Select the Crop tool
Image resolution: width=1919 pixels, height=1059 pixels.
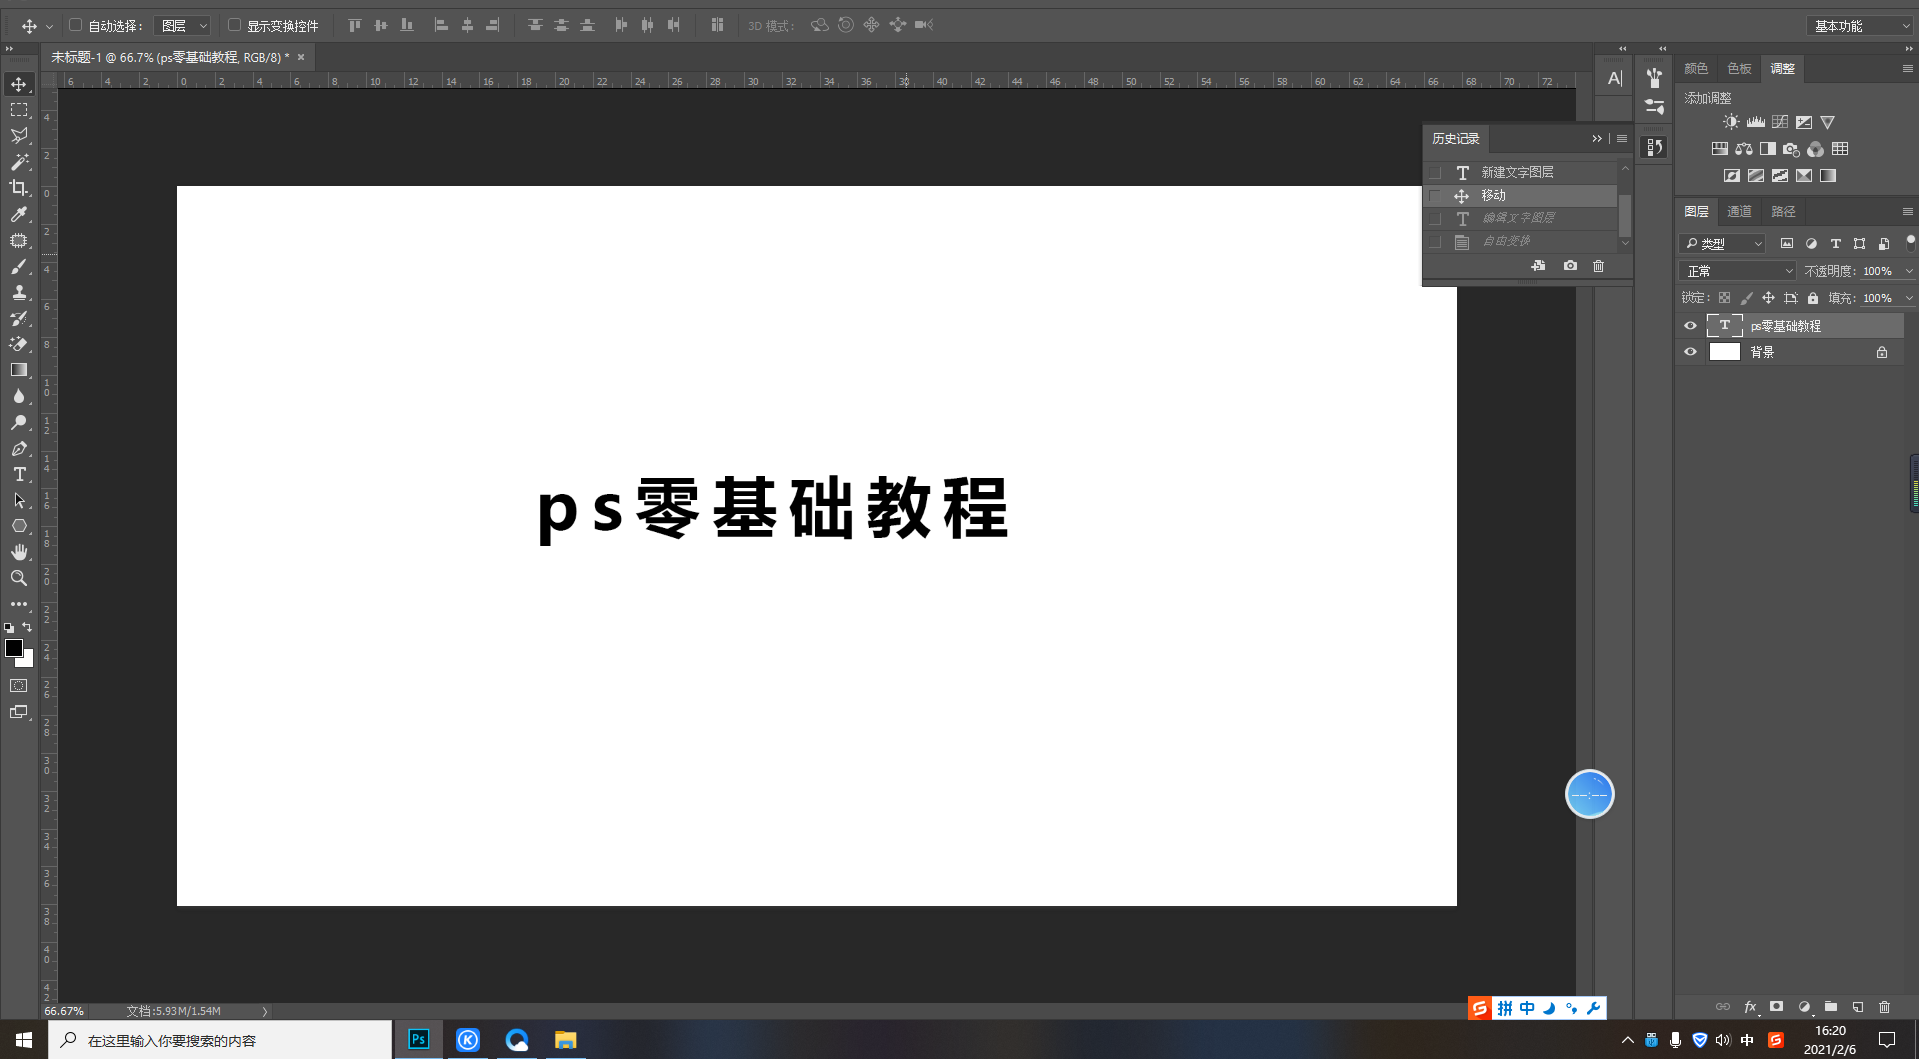(x=18, y=188)
